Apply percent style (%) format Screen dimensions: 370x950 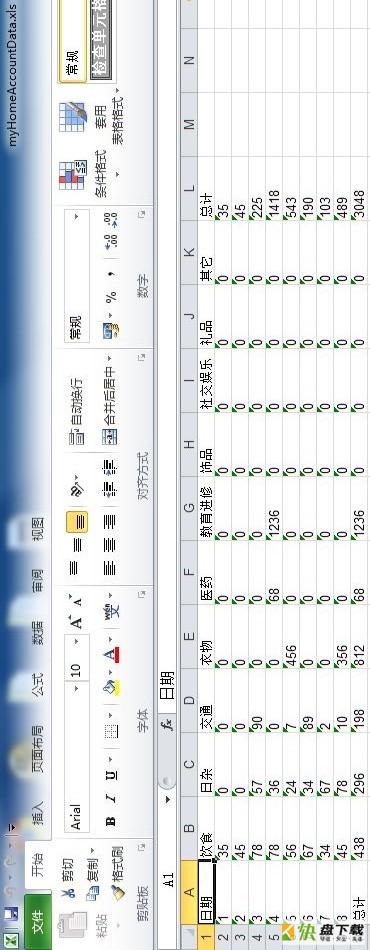(x=111, y=297)
